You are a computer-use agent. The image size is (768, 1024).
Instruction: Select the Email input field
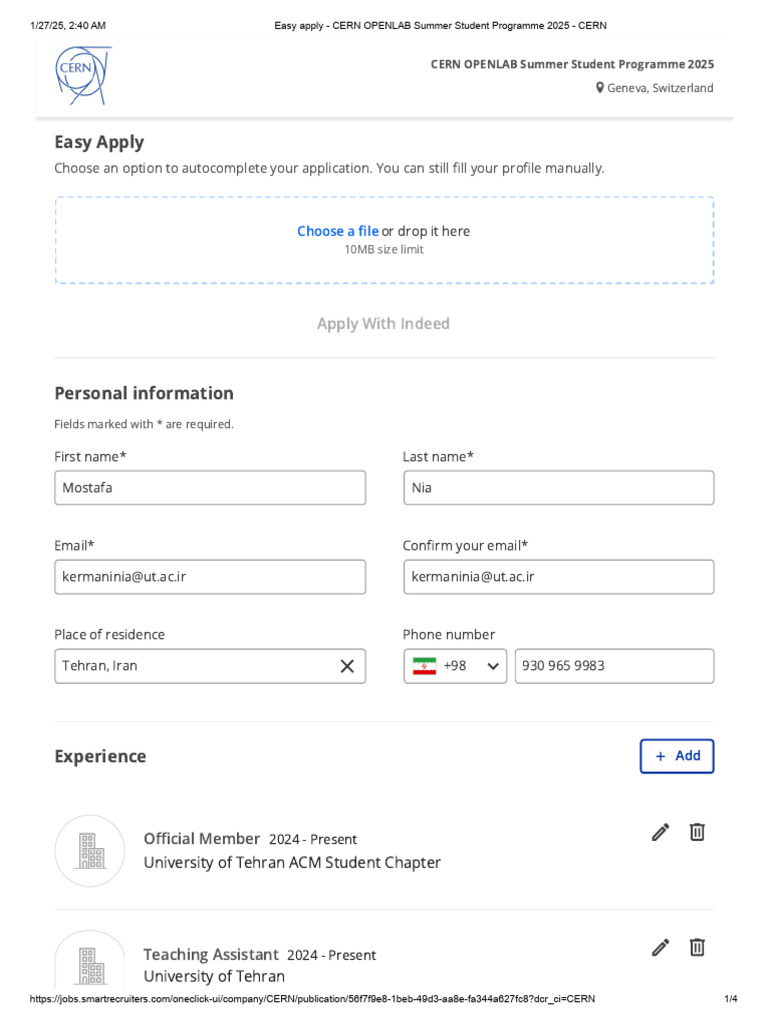(x=210, y=577)
